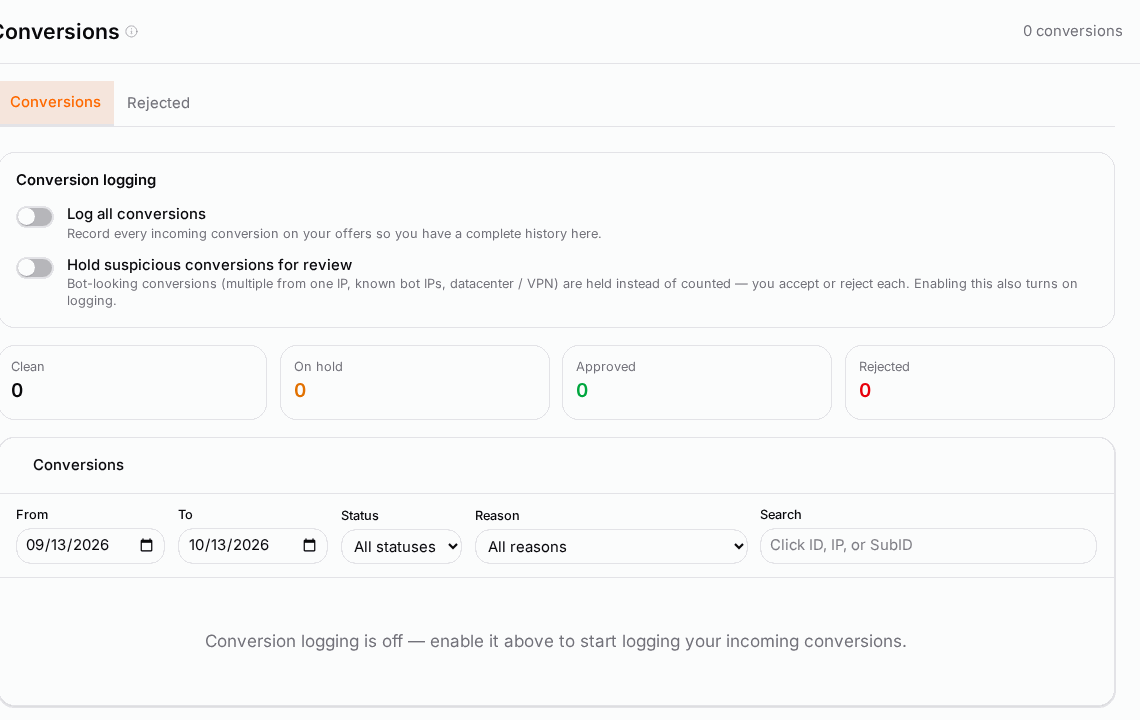Click the Conversions table section heading
The height and width of the screenshot is (720, 1140).
click(x=79, y=465)
